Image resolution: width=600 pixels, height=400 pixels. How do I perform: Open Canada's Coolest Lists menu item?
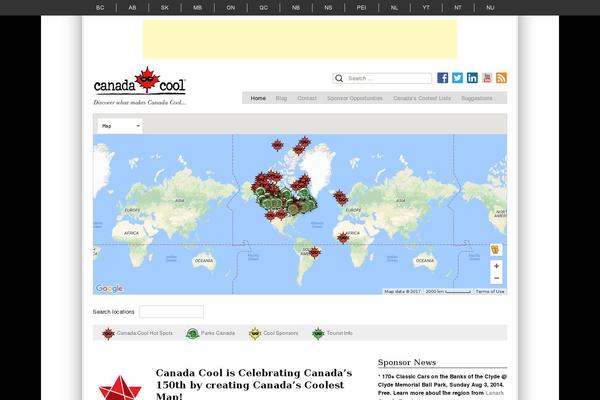tap(422, 98)
